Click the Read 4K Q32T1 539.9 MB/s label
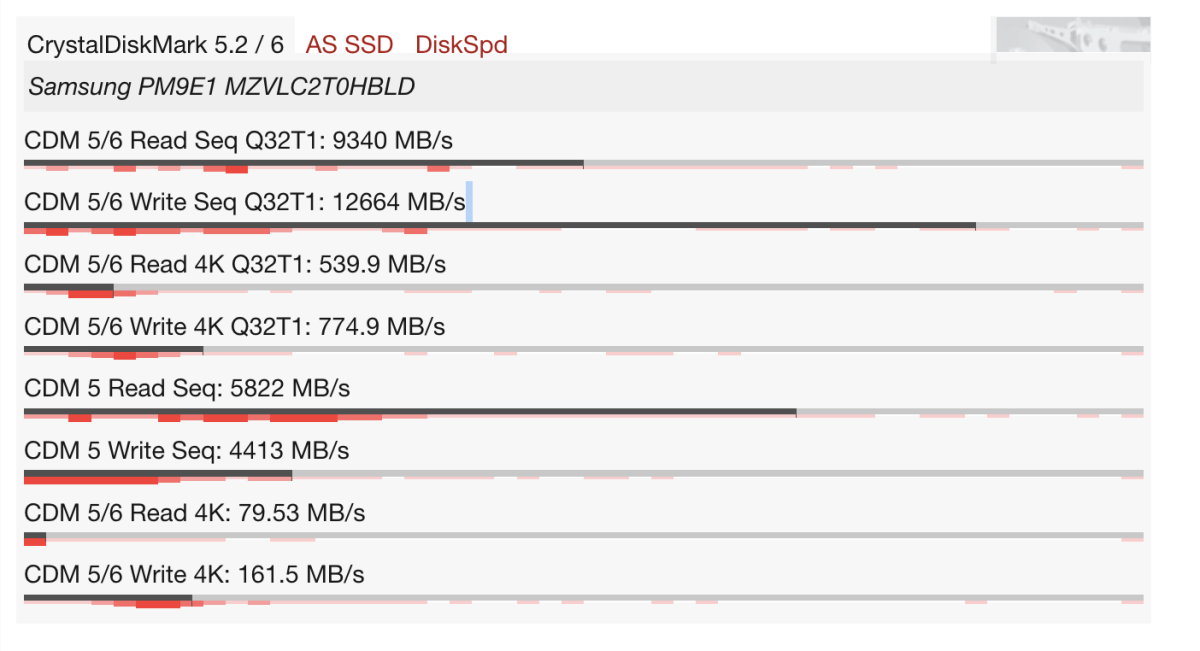This screenshot has height=651, width=1200. coord(235,265)
